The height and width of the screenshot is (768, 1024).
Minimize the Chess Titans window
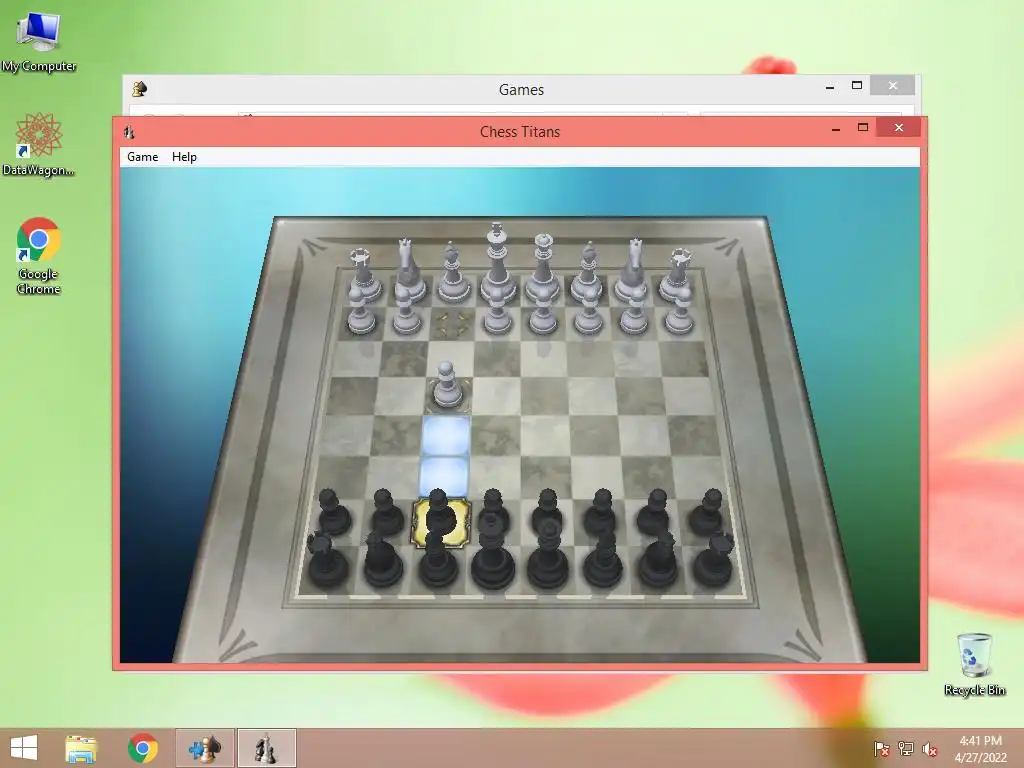coord(836,129)
